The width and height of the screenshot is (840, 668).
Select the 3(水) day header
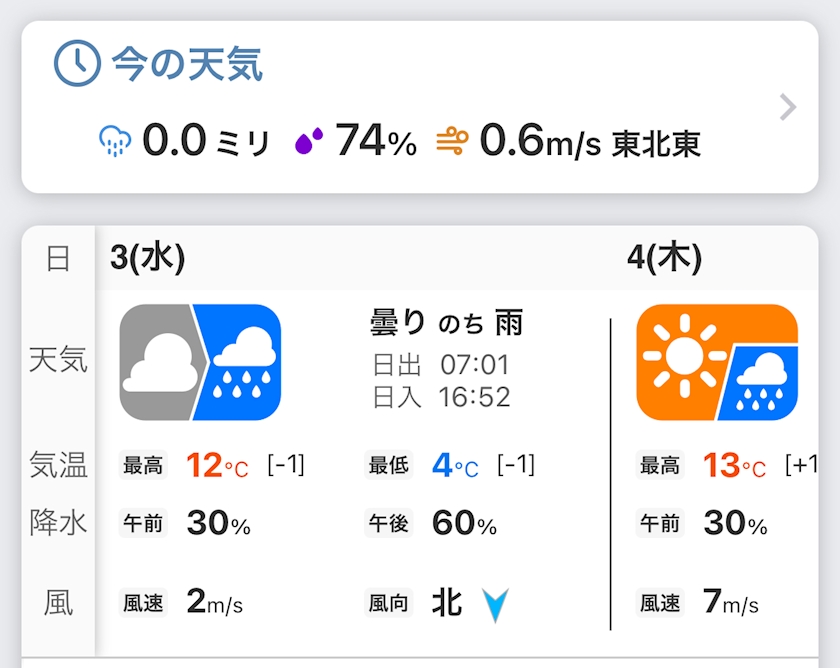[147, 258]
